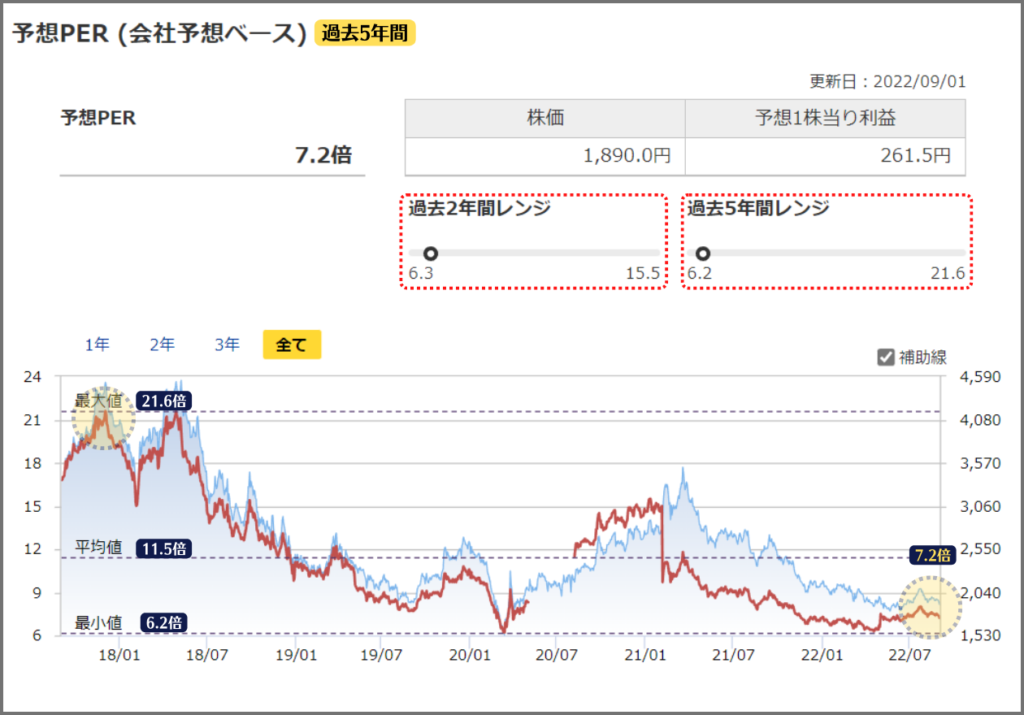This screenshot has height=715, width=1024.
Task: Toggle the 補助線 checkbox
Action: click(x=886, y=357)
